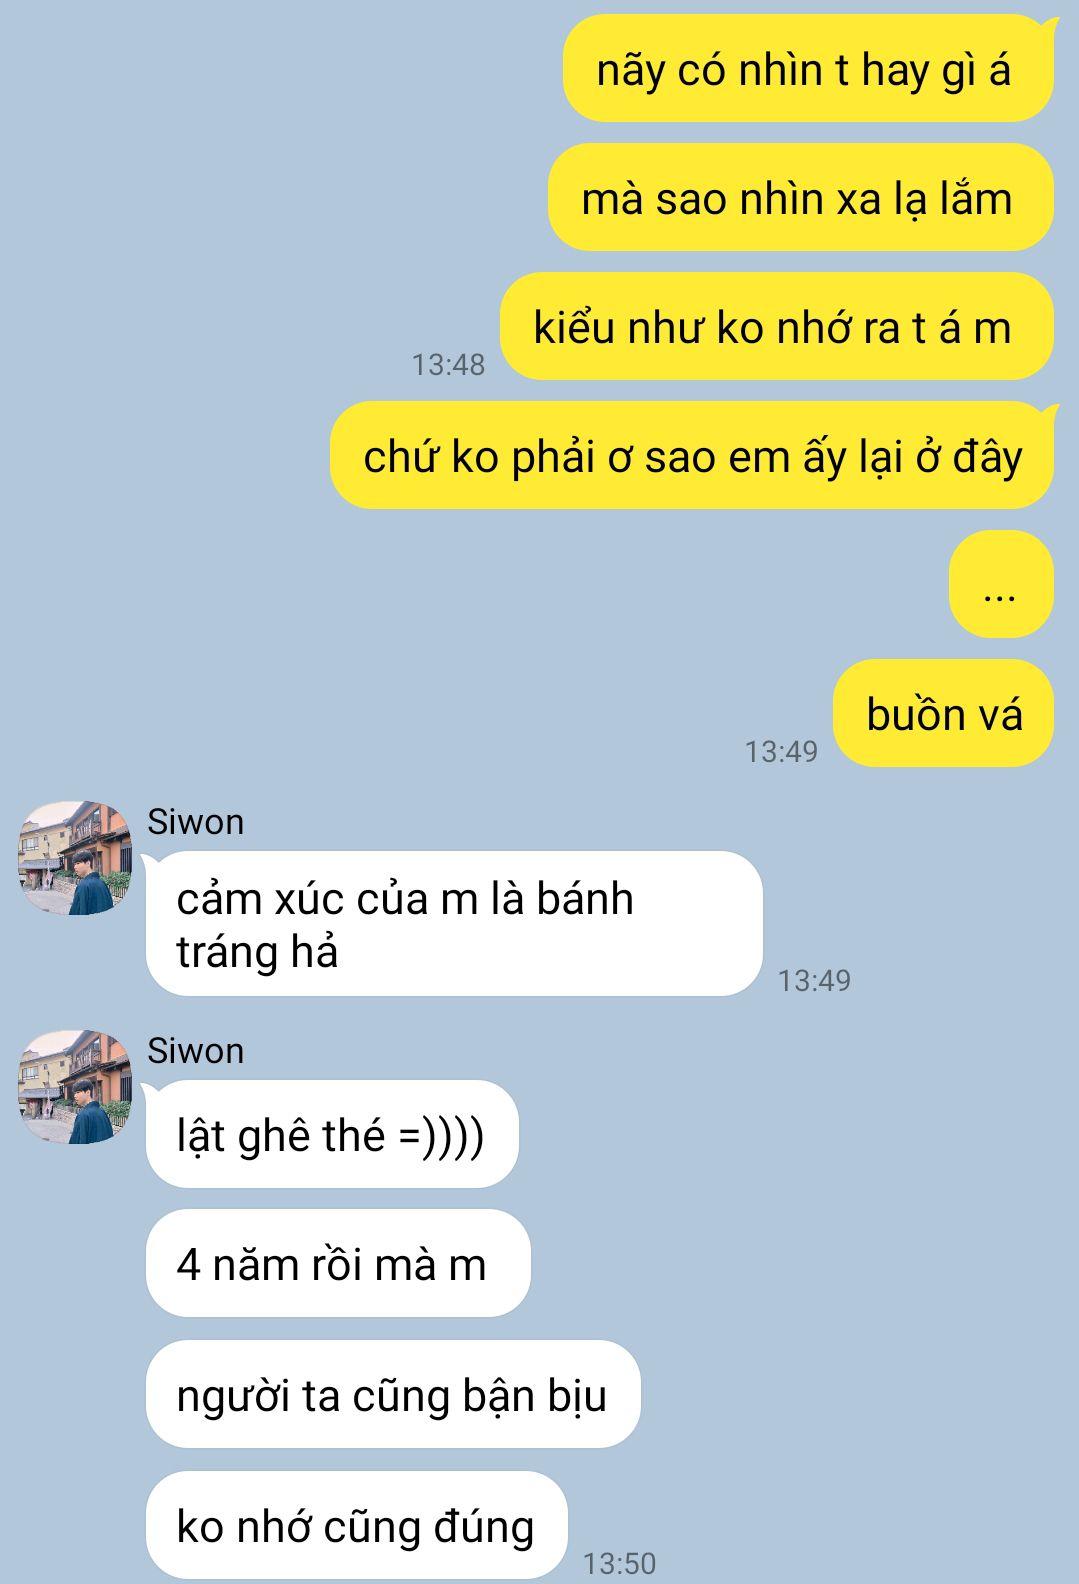
Task: Tap the 13:49 timestamp beside Siwon's first message
Action: tap(814, 980)
